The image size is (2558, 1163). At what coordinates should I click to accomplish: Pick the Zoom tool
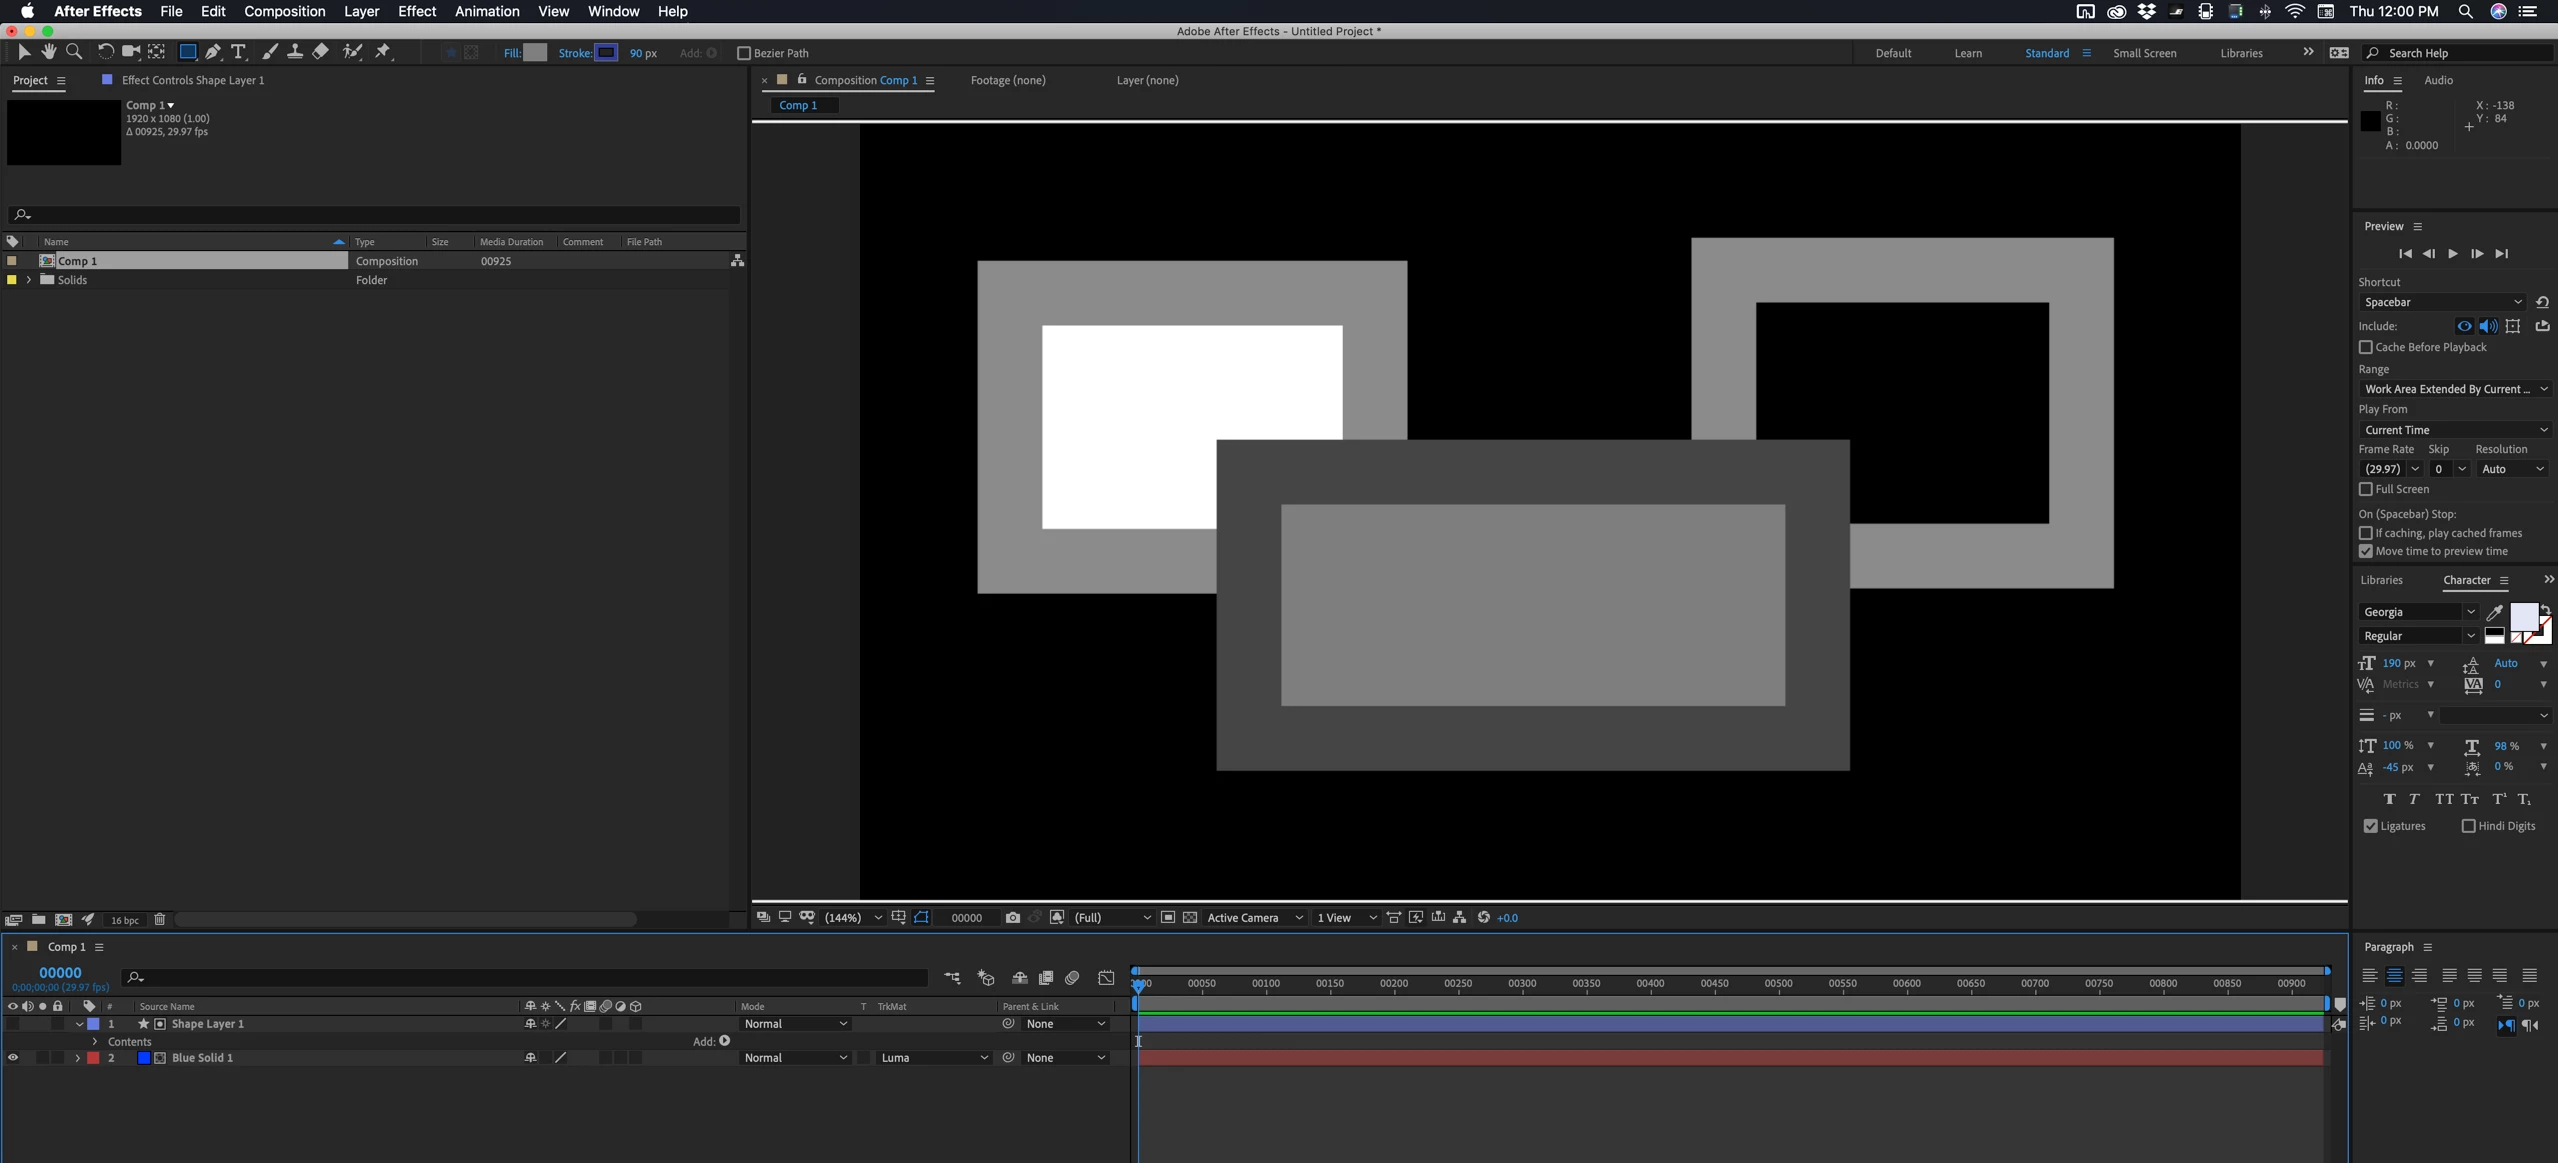click(74, 52)
